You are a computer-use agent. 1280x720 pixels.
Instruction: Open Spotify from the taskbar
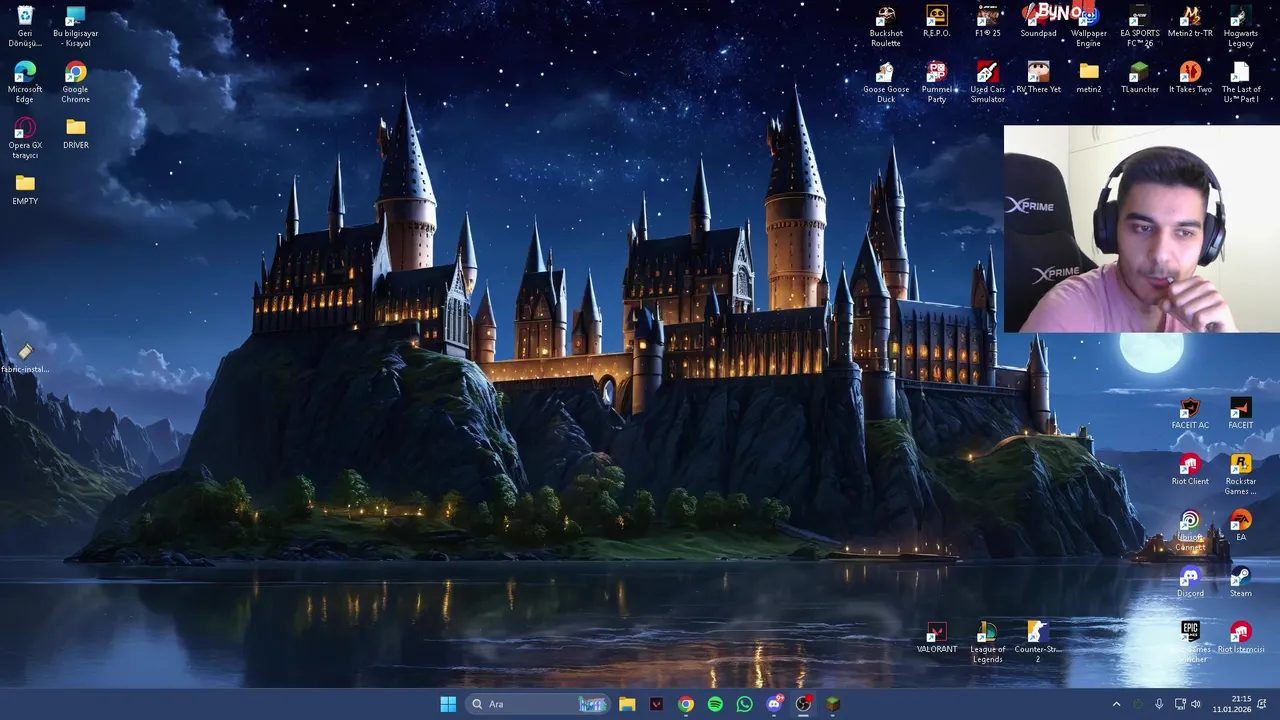click(x=715, y=704)
